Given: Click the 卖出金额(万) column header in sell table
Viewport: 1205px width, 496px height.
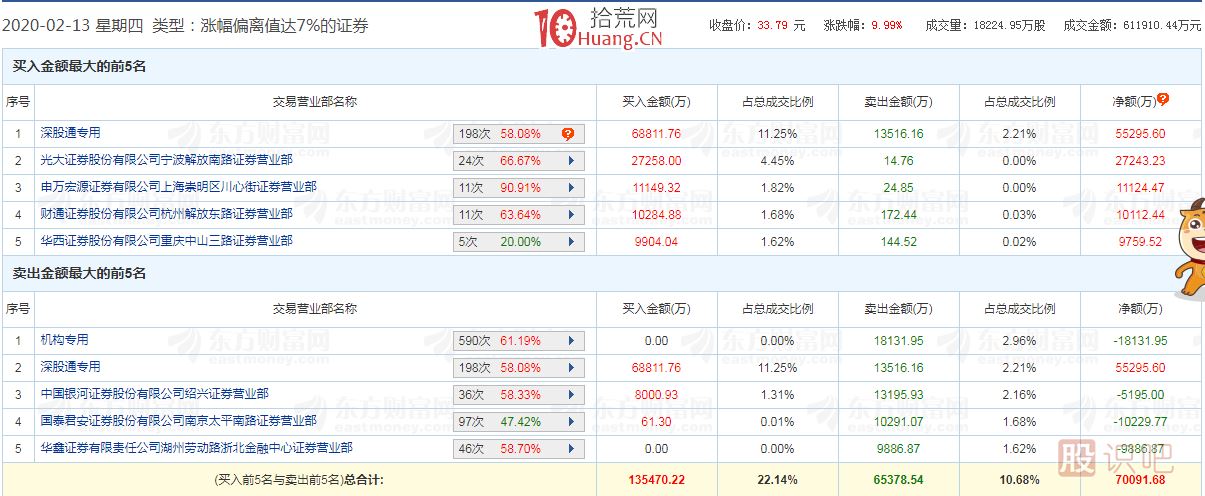Looking at the screenshot, I should click(x=898, y=309).
